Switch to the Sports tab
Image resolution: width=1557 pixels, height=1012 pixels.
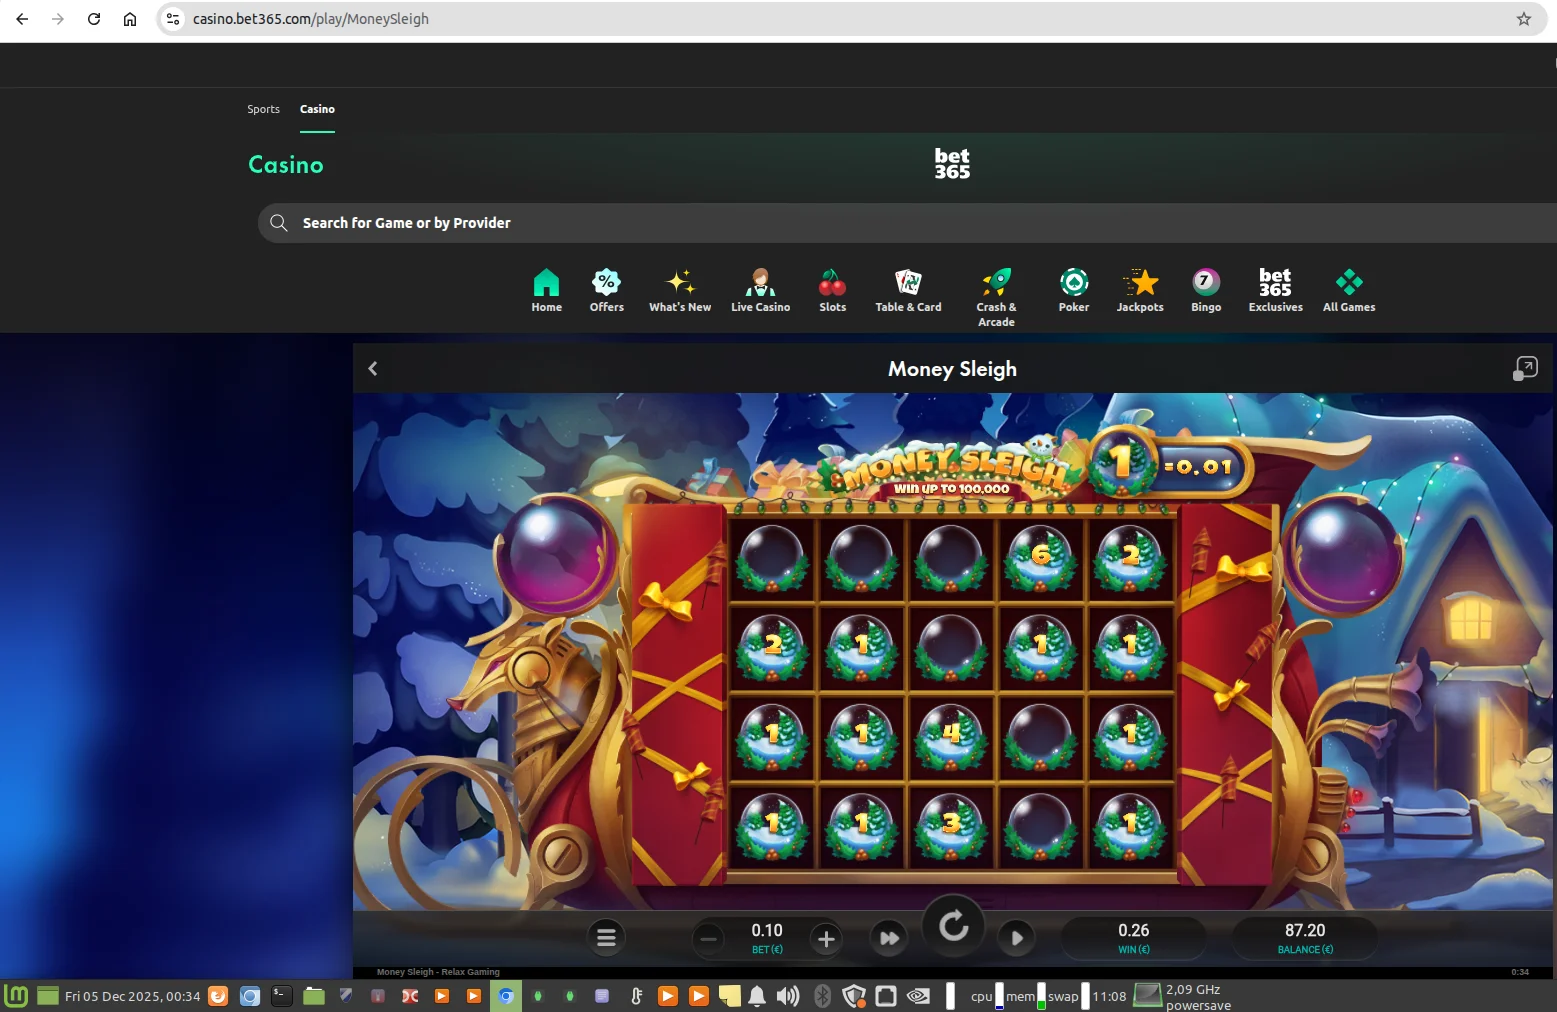pyautogui.click(x=263, y=109)
